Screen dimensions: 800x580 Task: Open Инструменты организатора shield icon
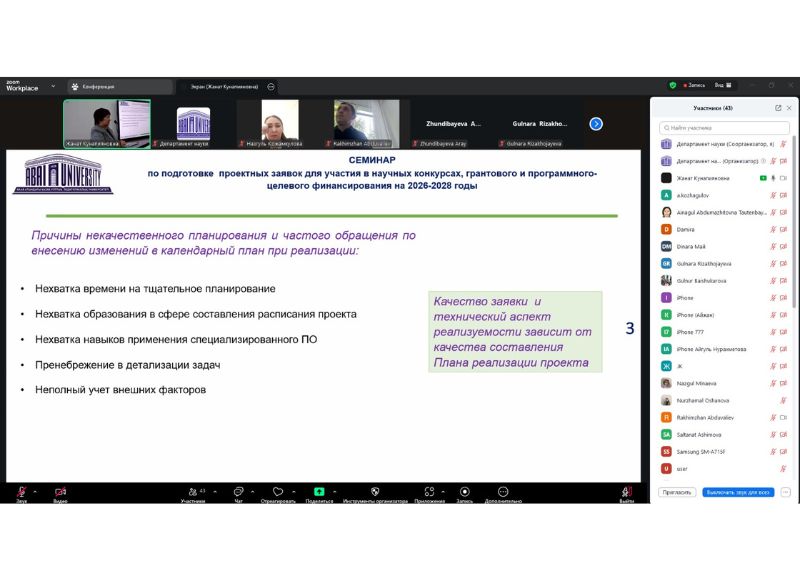pos(375,491)
